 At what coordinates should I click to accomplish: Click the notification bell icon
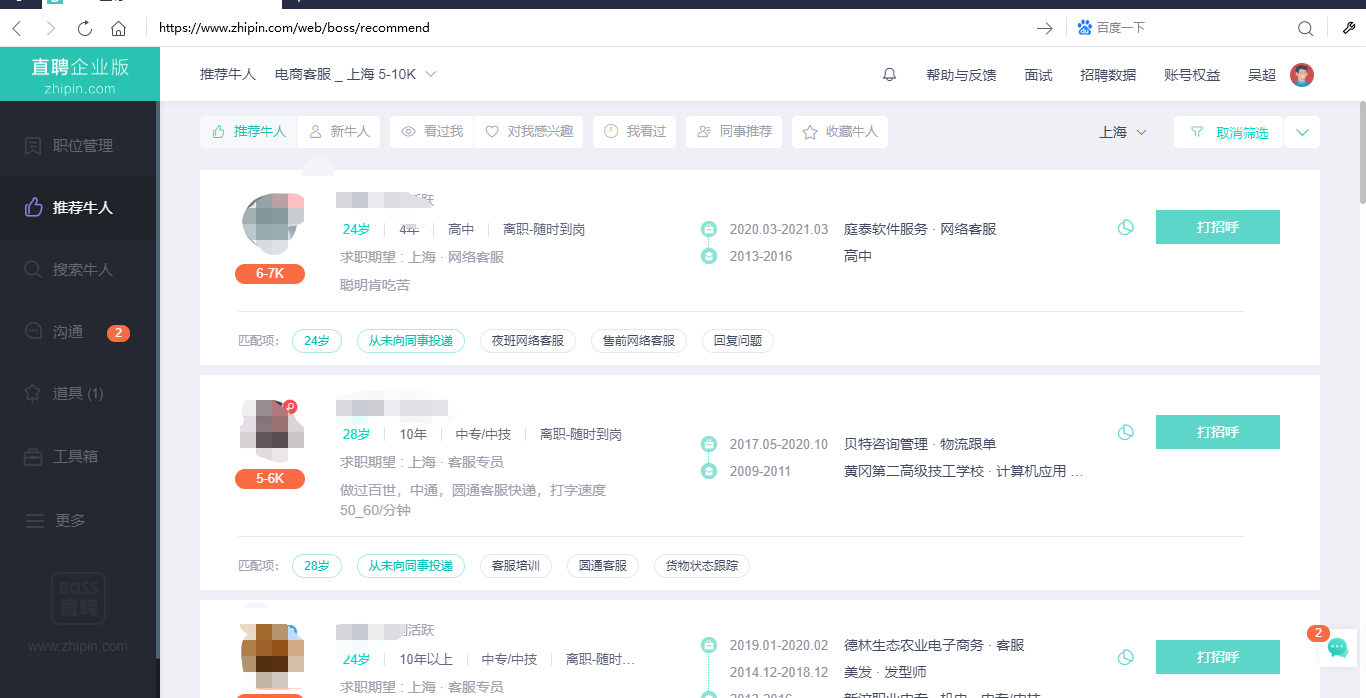889,75
